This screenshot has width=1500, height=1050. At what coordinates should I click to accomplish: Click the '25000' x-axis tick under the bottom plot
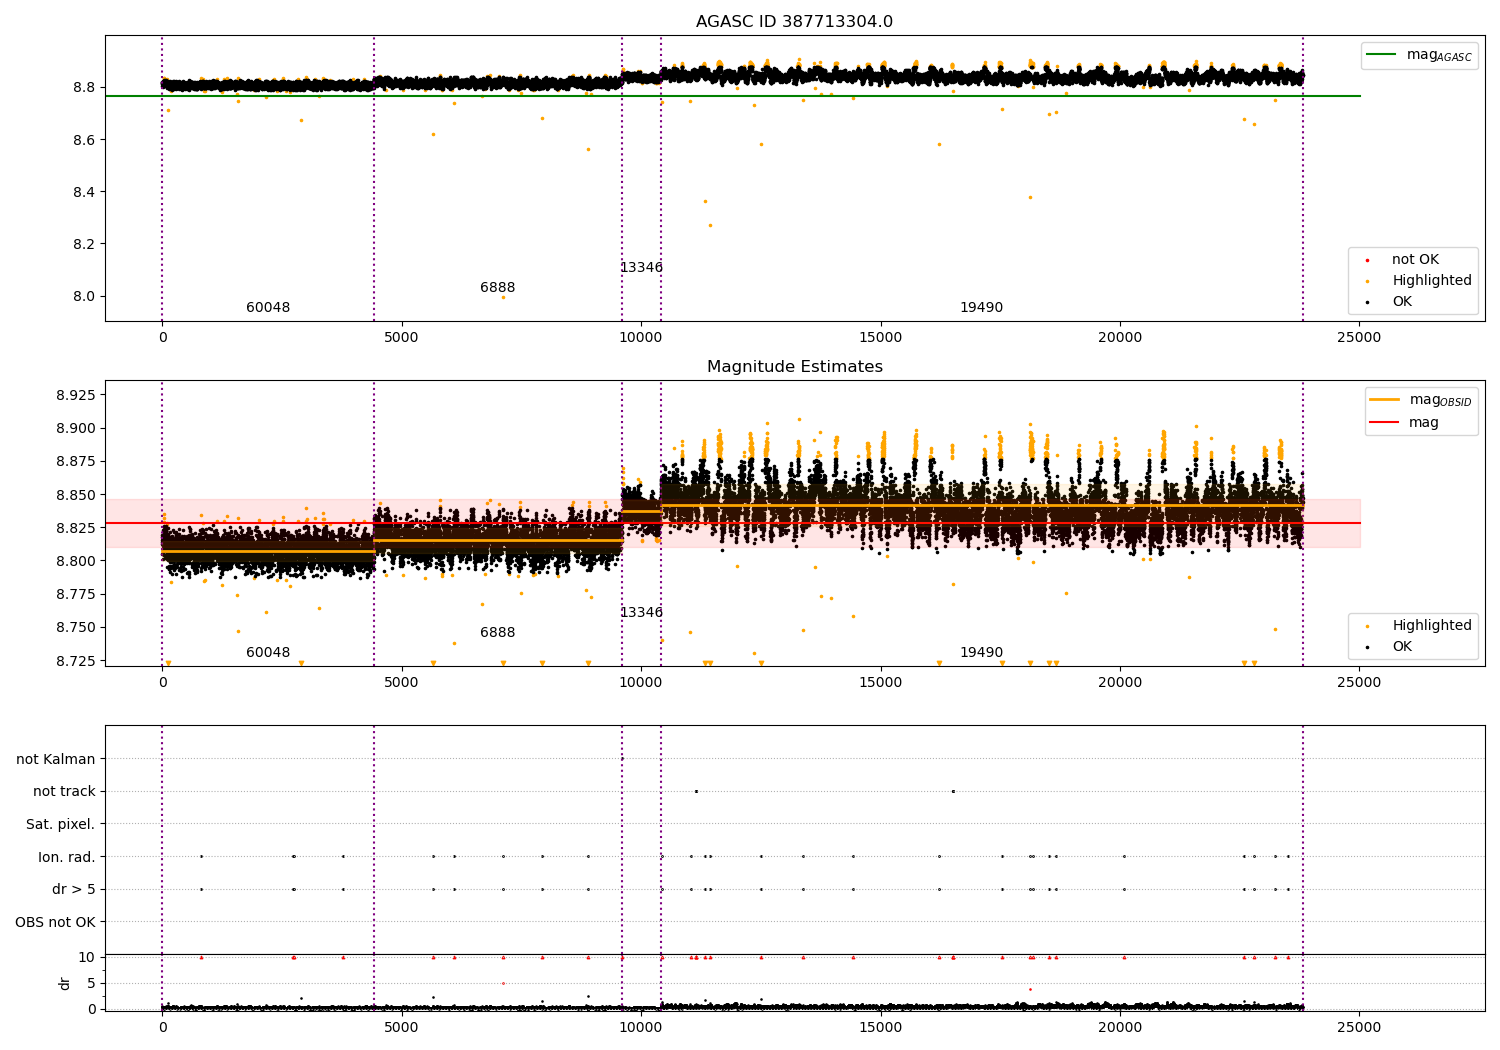[1359, 1028]
